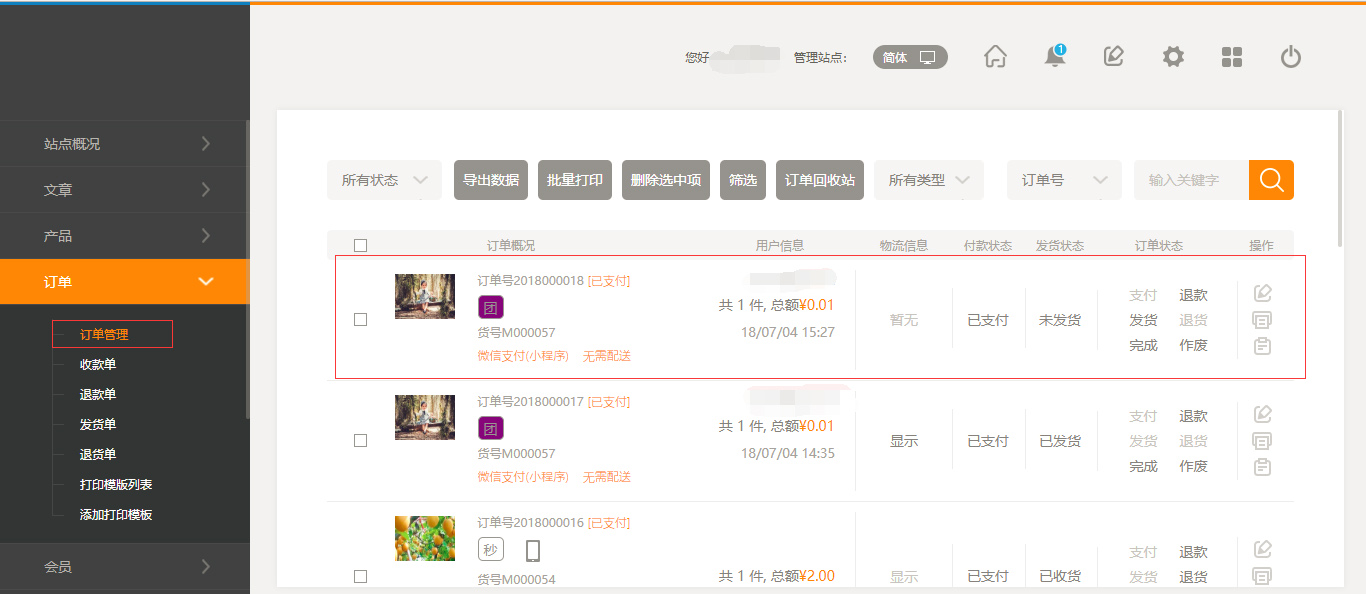Click product thumbnail of order 2018000016
The image size is (1366, 594).
pyautogui.click(x=425, y=538)
